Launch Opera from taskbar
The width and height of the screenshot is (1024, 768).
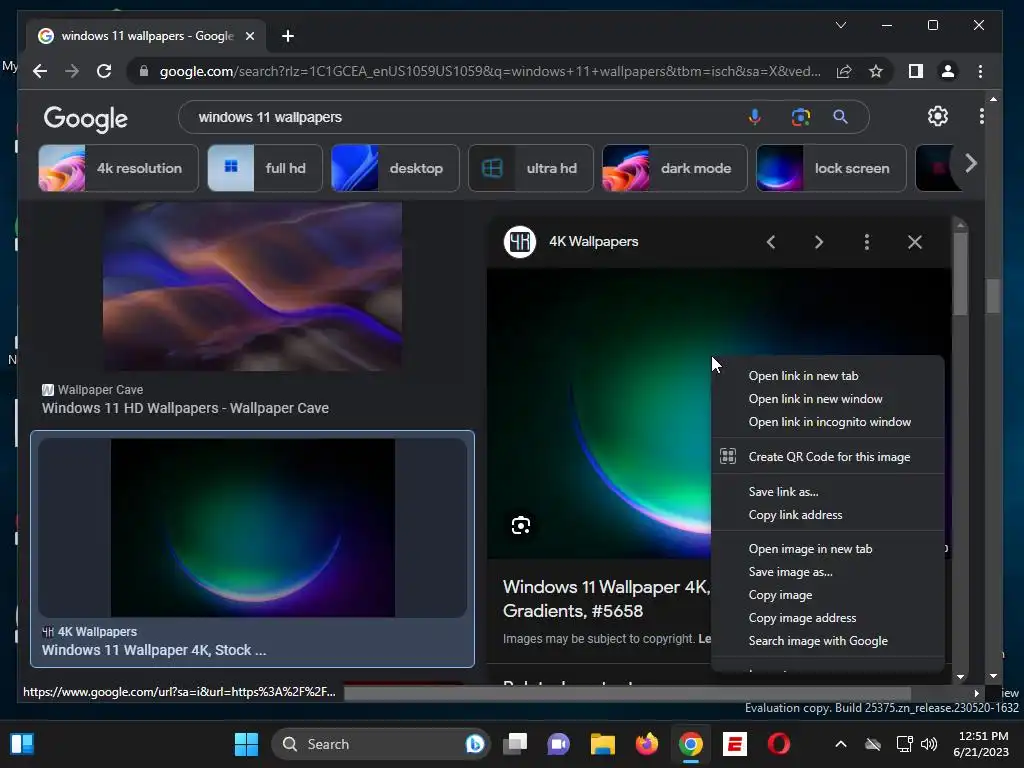[x=778, y=744]
